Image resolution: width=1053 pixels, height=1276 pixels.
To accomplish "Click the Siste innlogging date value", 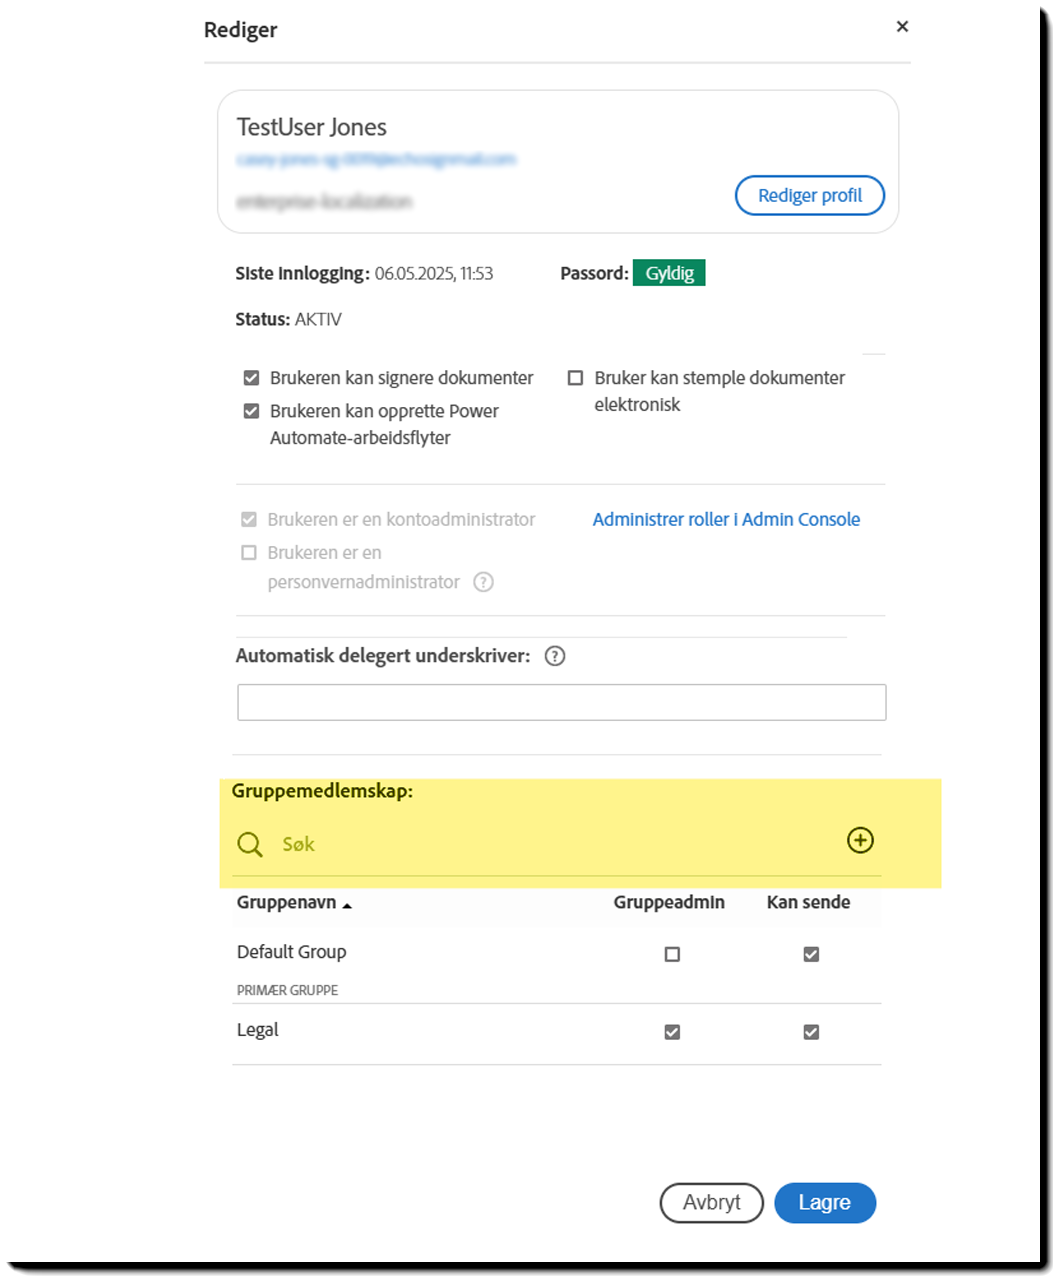I will [x=434, y=274].
